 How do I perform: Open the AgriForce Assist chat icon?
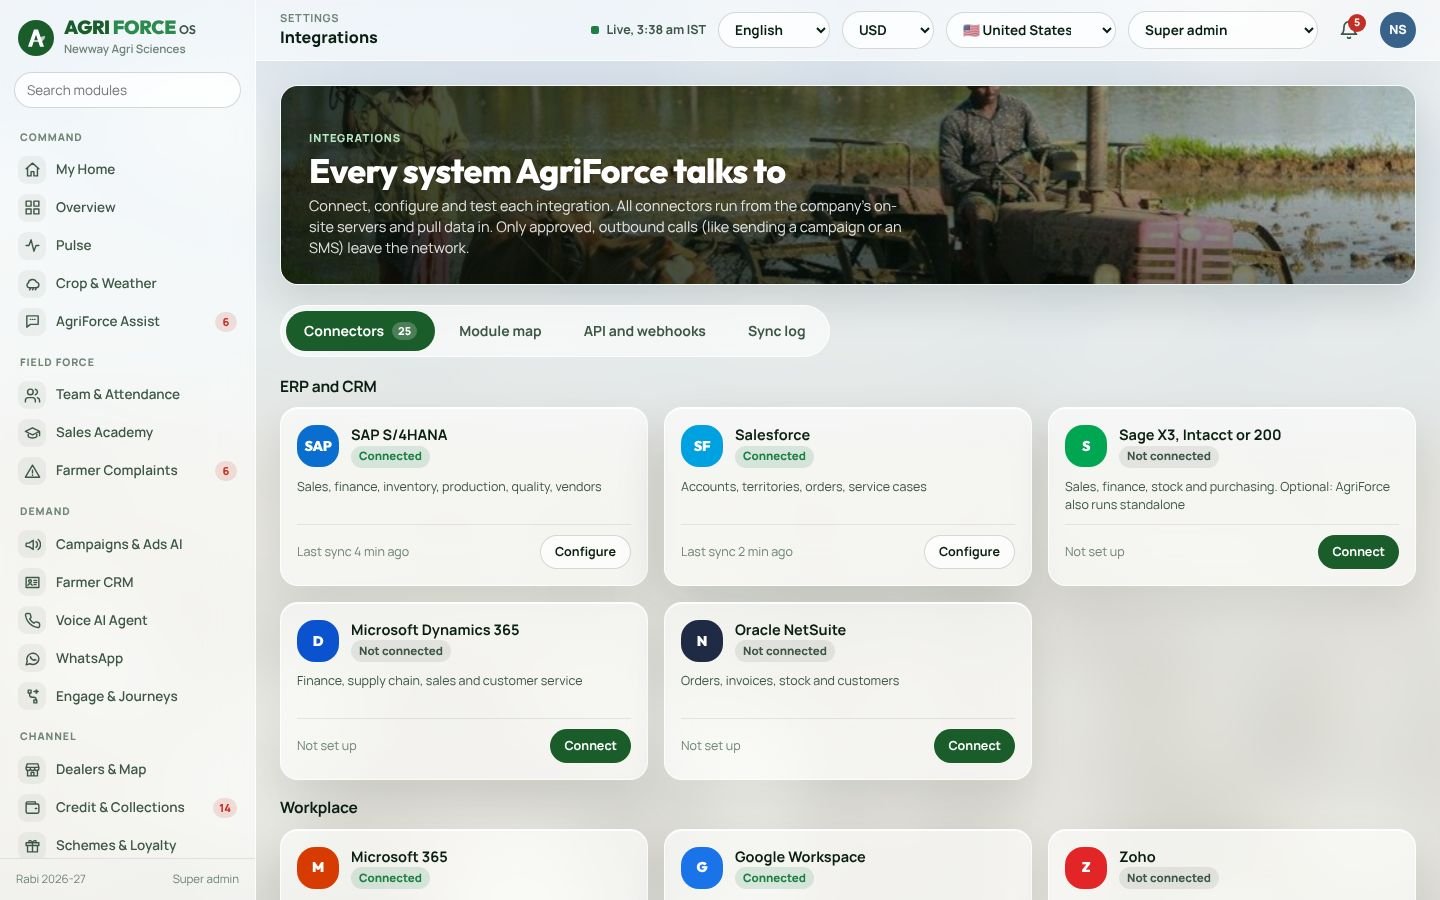(x=33, y=322)
